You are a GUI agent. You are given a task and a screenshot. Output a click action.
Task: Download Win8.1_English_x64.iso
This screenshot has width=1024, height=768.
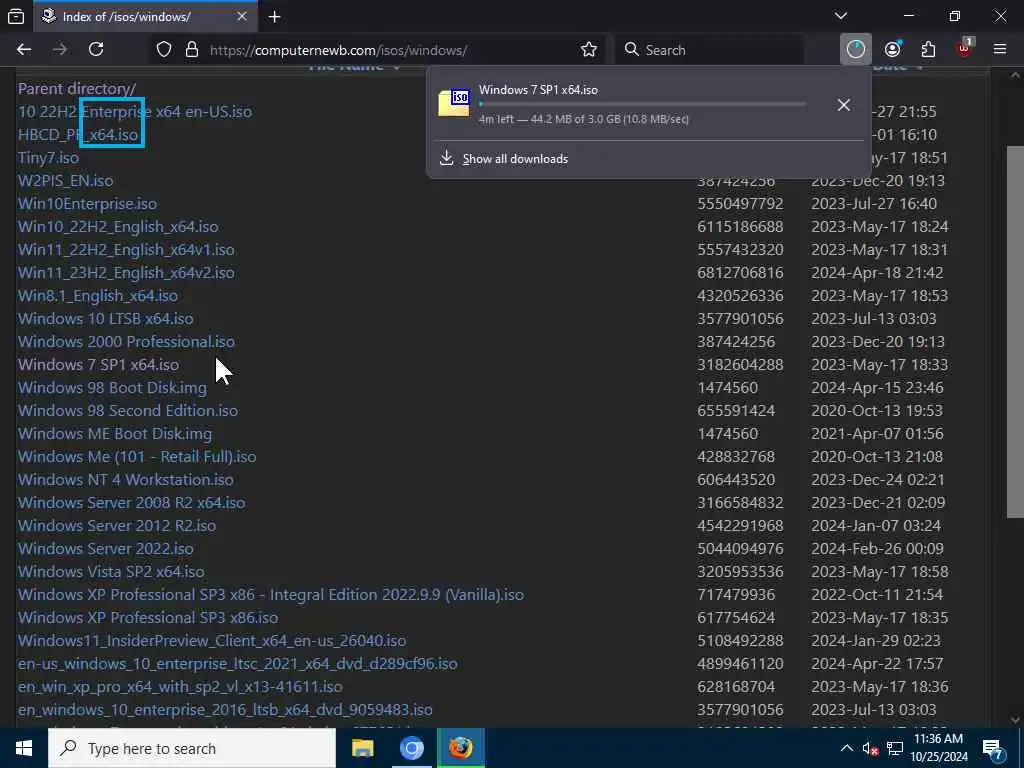pyautogui.click(x=98, y=295)
